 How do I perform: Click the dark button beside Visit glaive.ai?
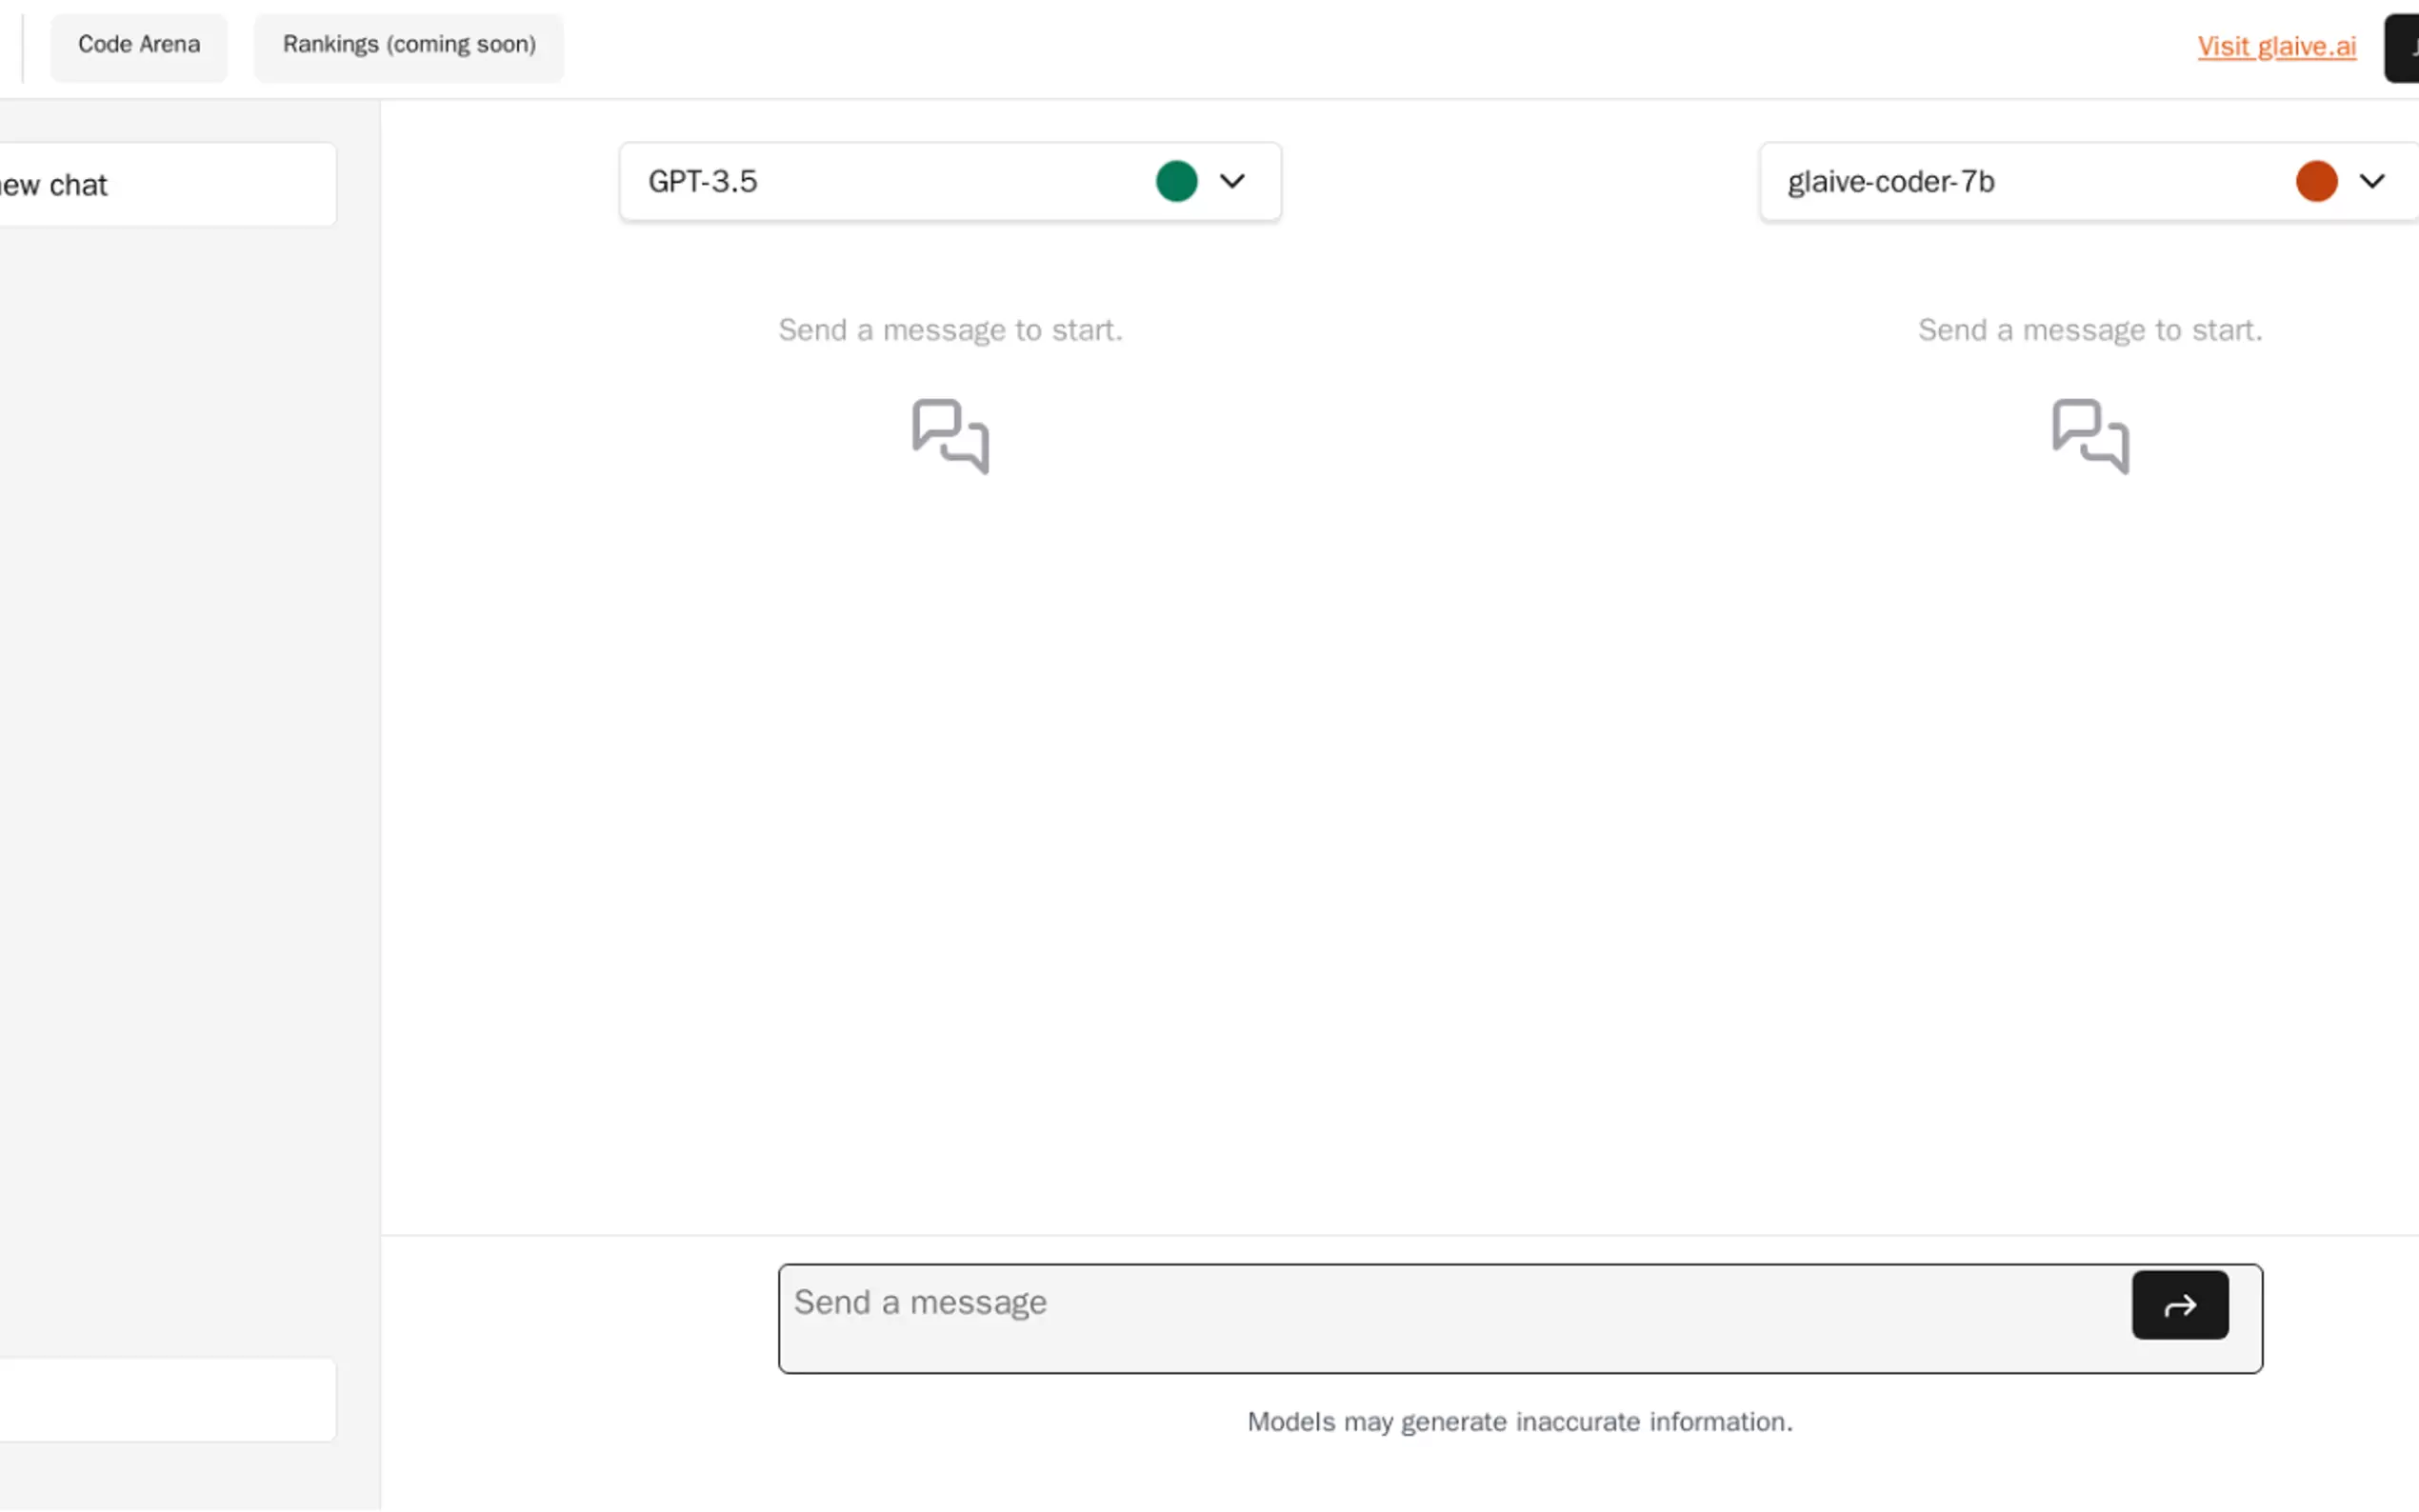pos(2404,48)
